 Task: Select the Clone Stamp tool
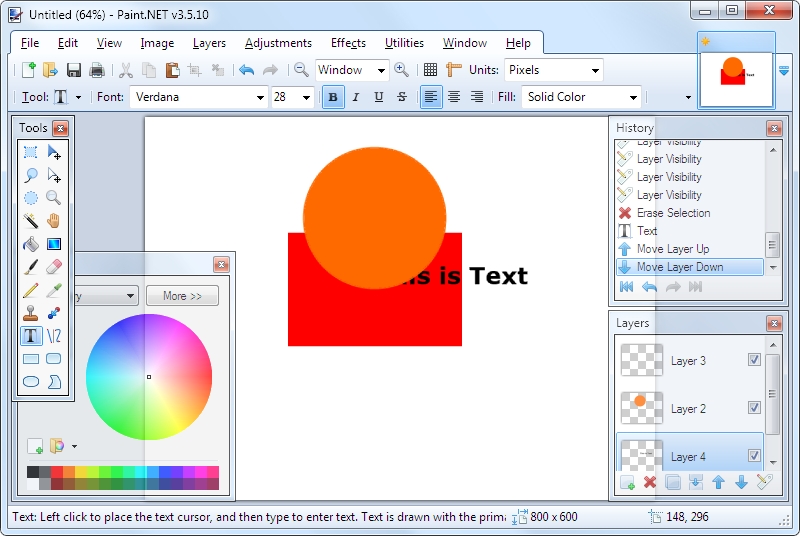[x=31, y=313]
